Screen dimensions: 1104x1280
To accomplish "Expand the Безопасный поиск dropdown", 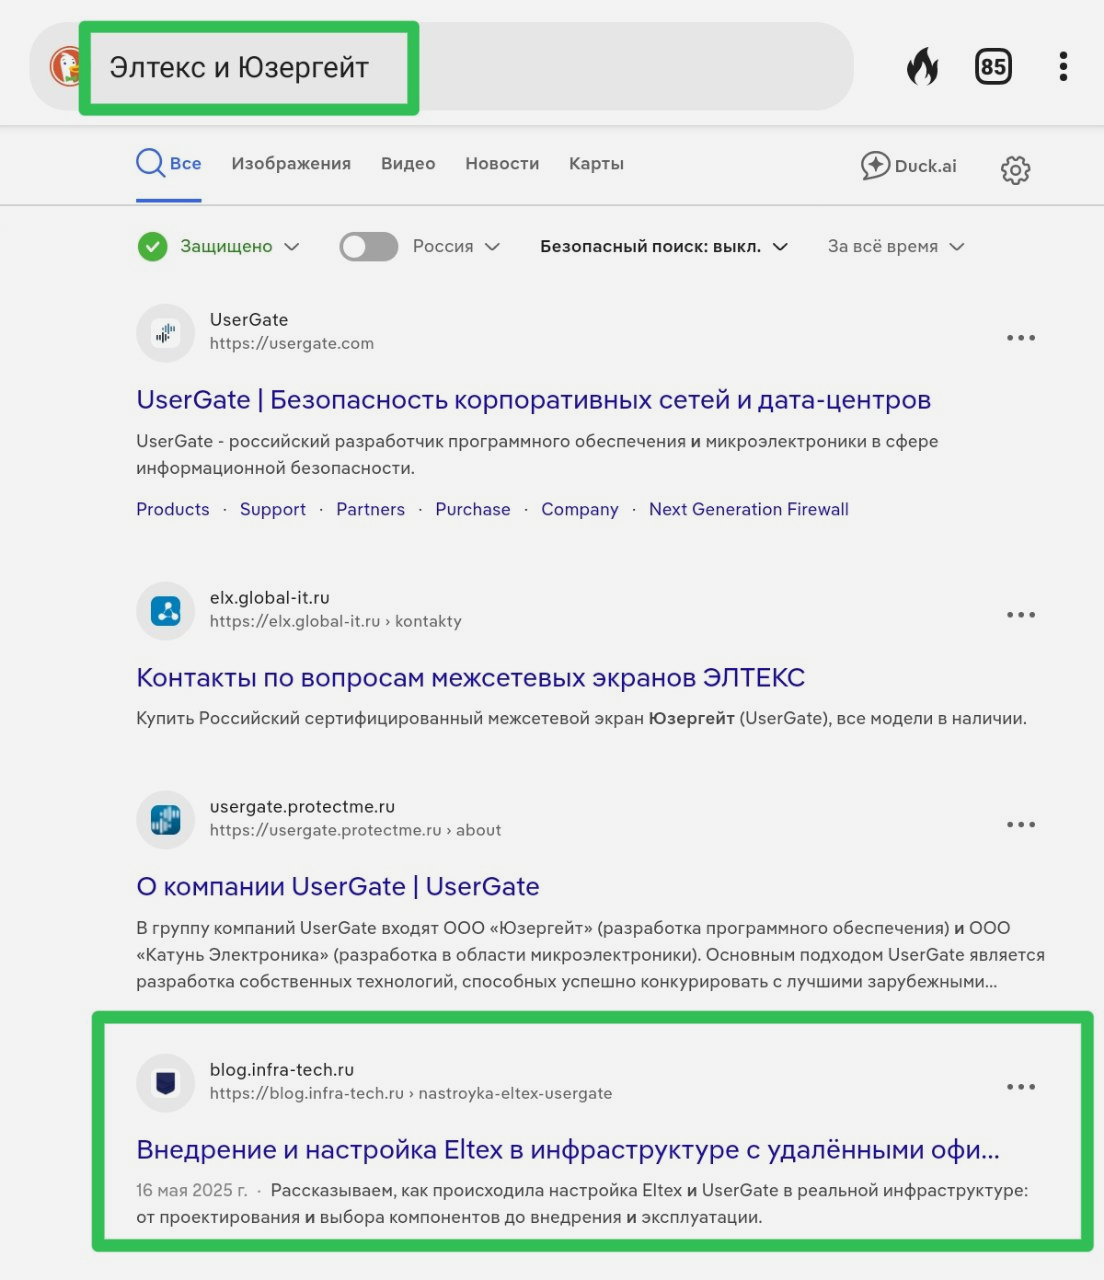I will coord(663,247).
